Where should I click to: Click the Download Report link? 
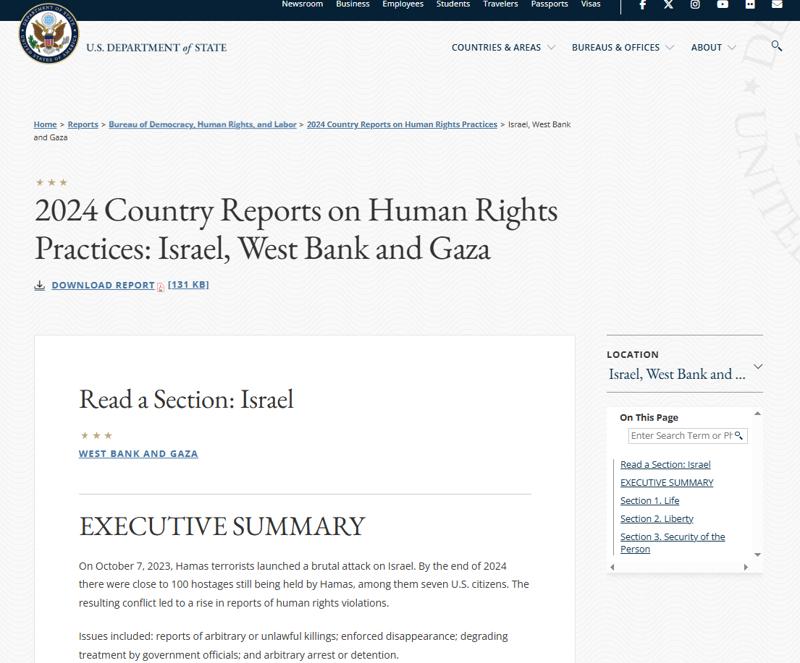coord(103,285)
